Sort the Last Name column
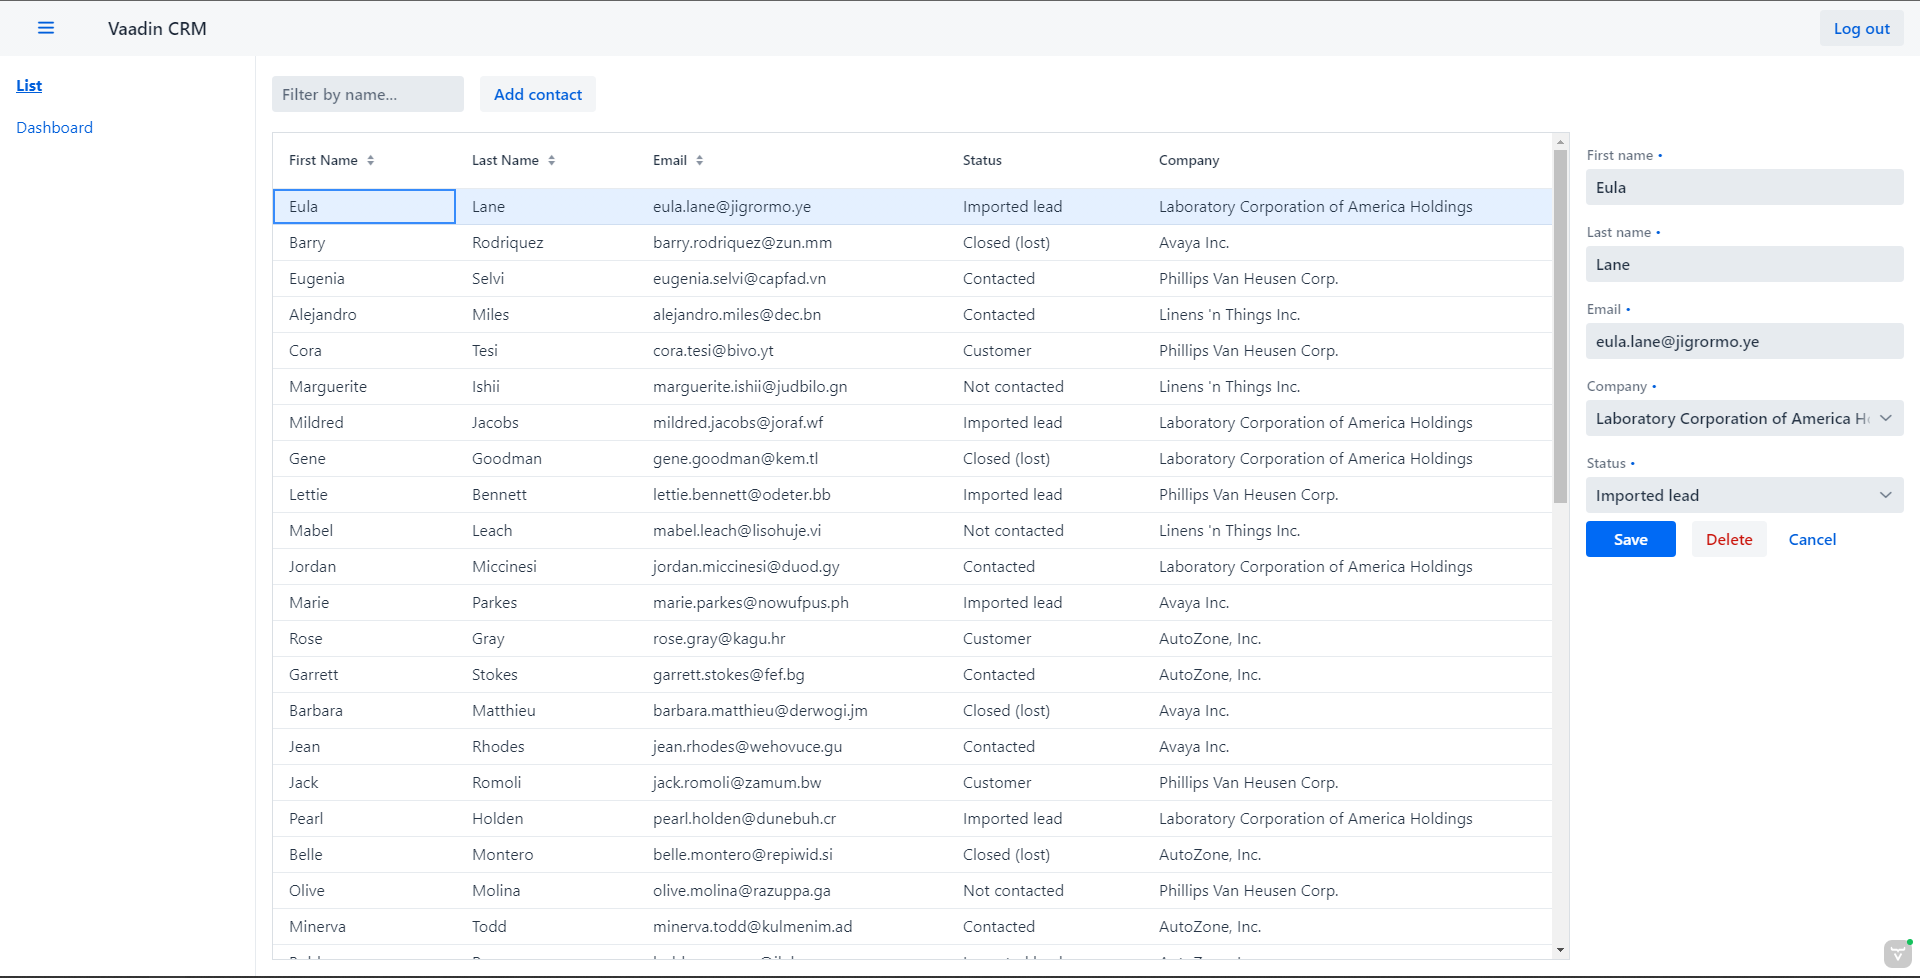Screen dimensions: 1920x978 pyautogui.click(x=553, y=159)
